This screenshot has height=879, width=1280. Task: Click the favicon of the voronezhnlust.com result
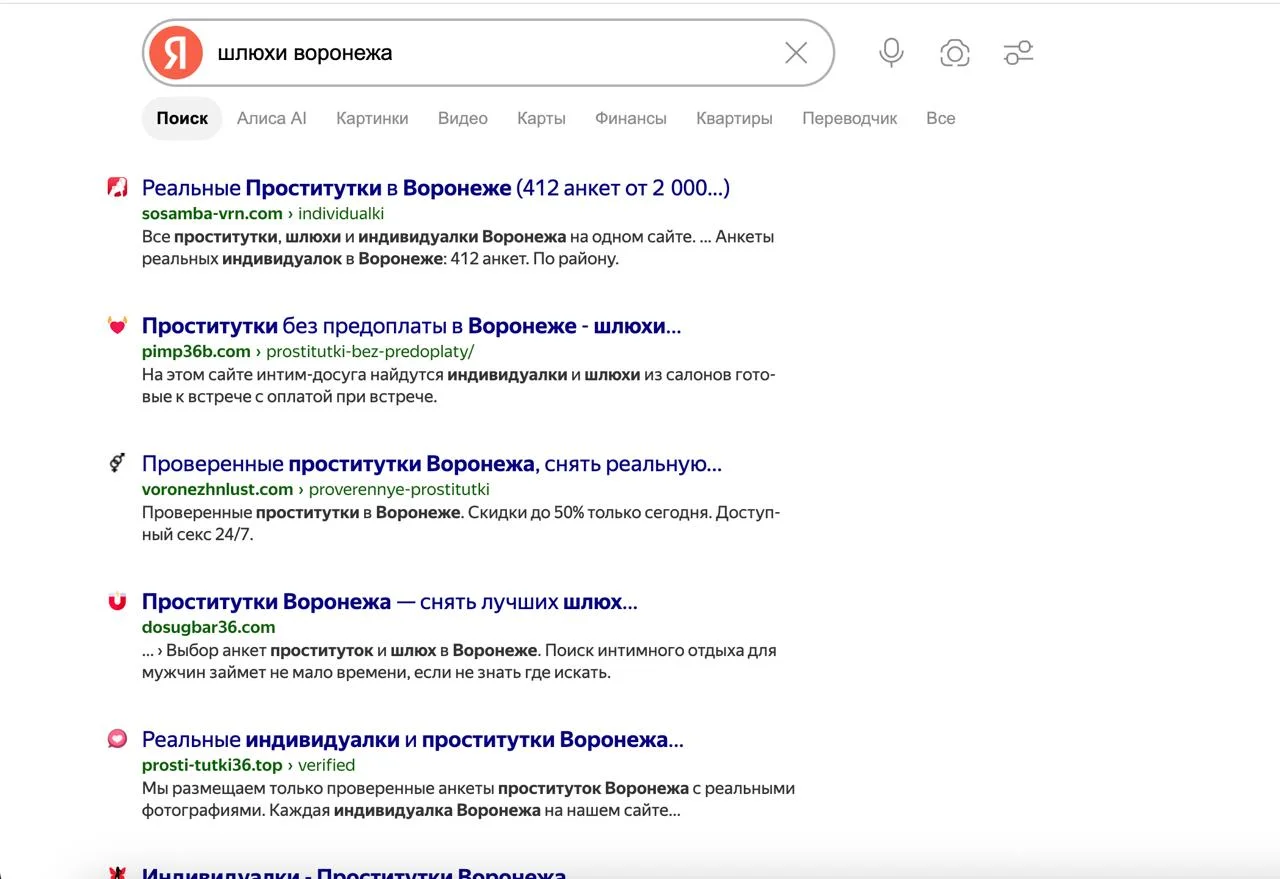(x=117, y=463)
